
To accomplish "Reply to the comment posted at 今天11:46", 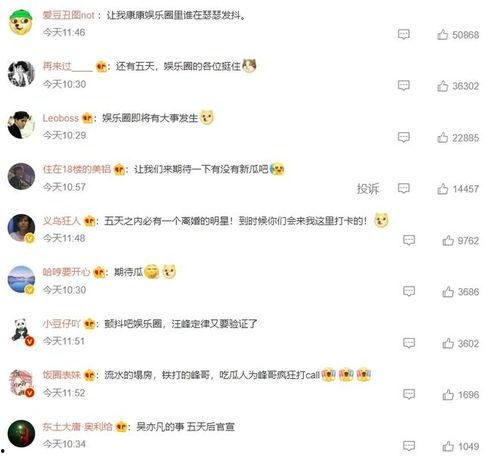I will pos(404,34).
